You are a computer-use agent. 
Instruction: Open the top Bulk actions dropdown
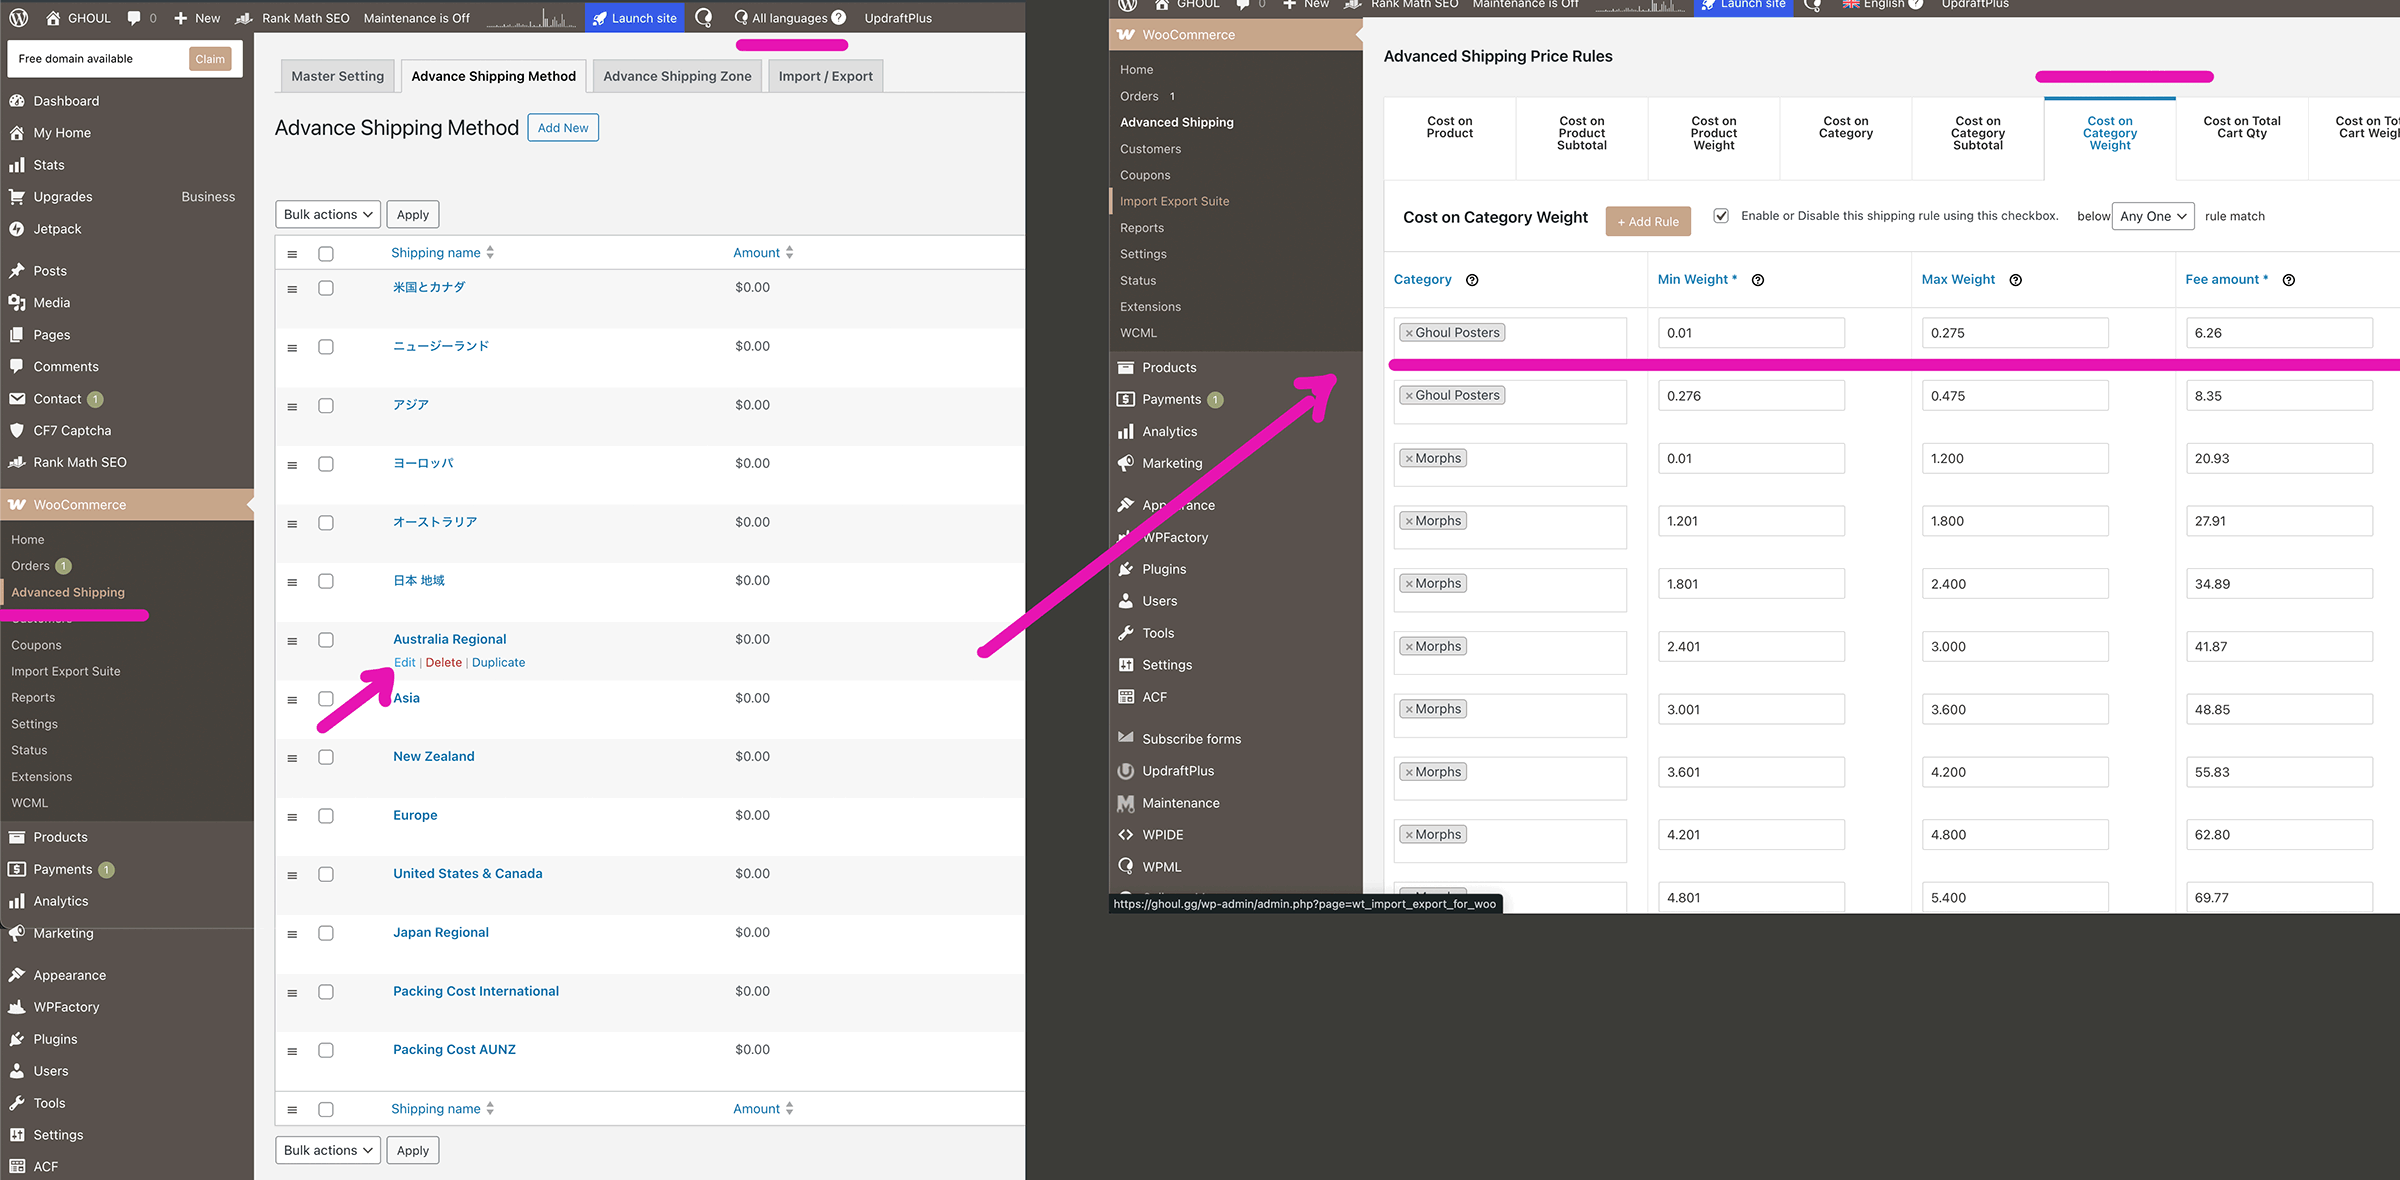[x=328, y=214]
